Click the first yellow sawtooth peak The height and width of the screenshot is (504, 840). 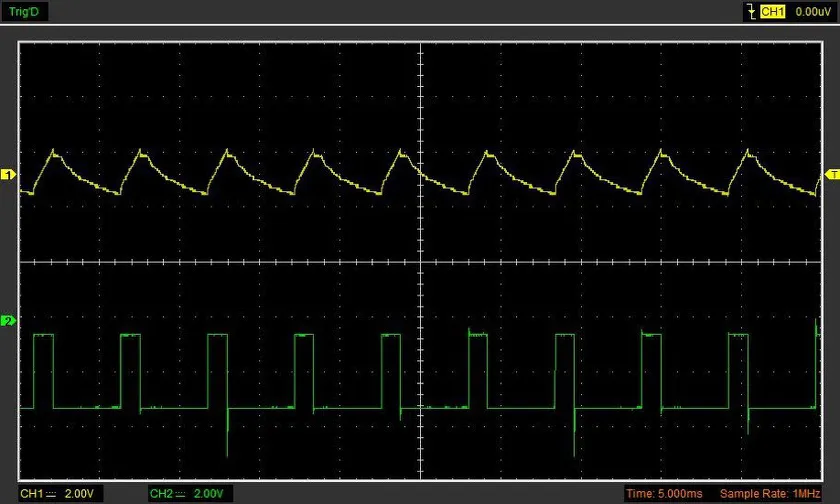[53, 152]
